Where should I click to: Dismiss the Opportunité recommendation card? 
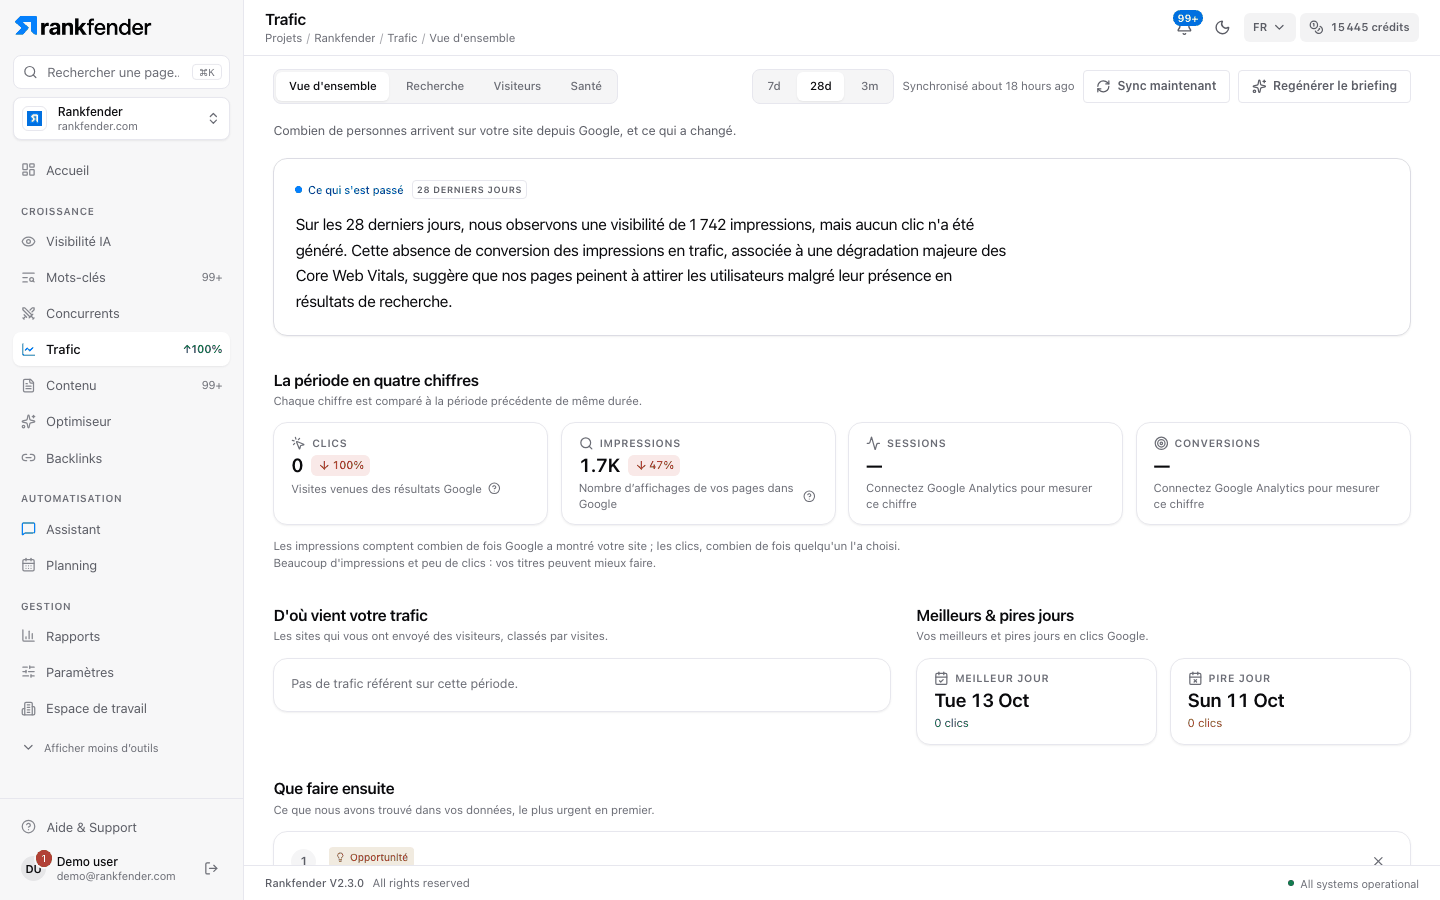coord(1378,861)
